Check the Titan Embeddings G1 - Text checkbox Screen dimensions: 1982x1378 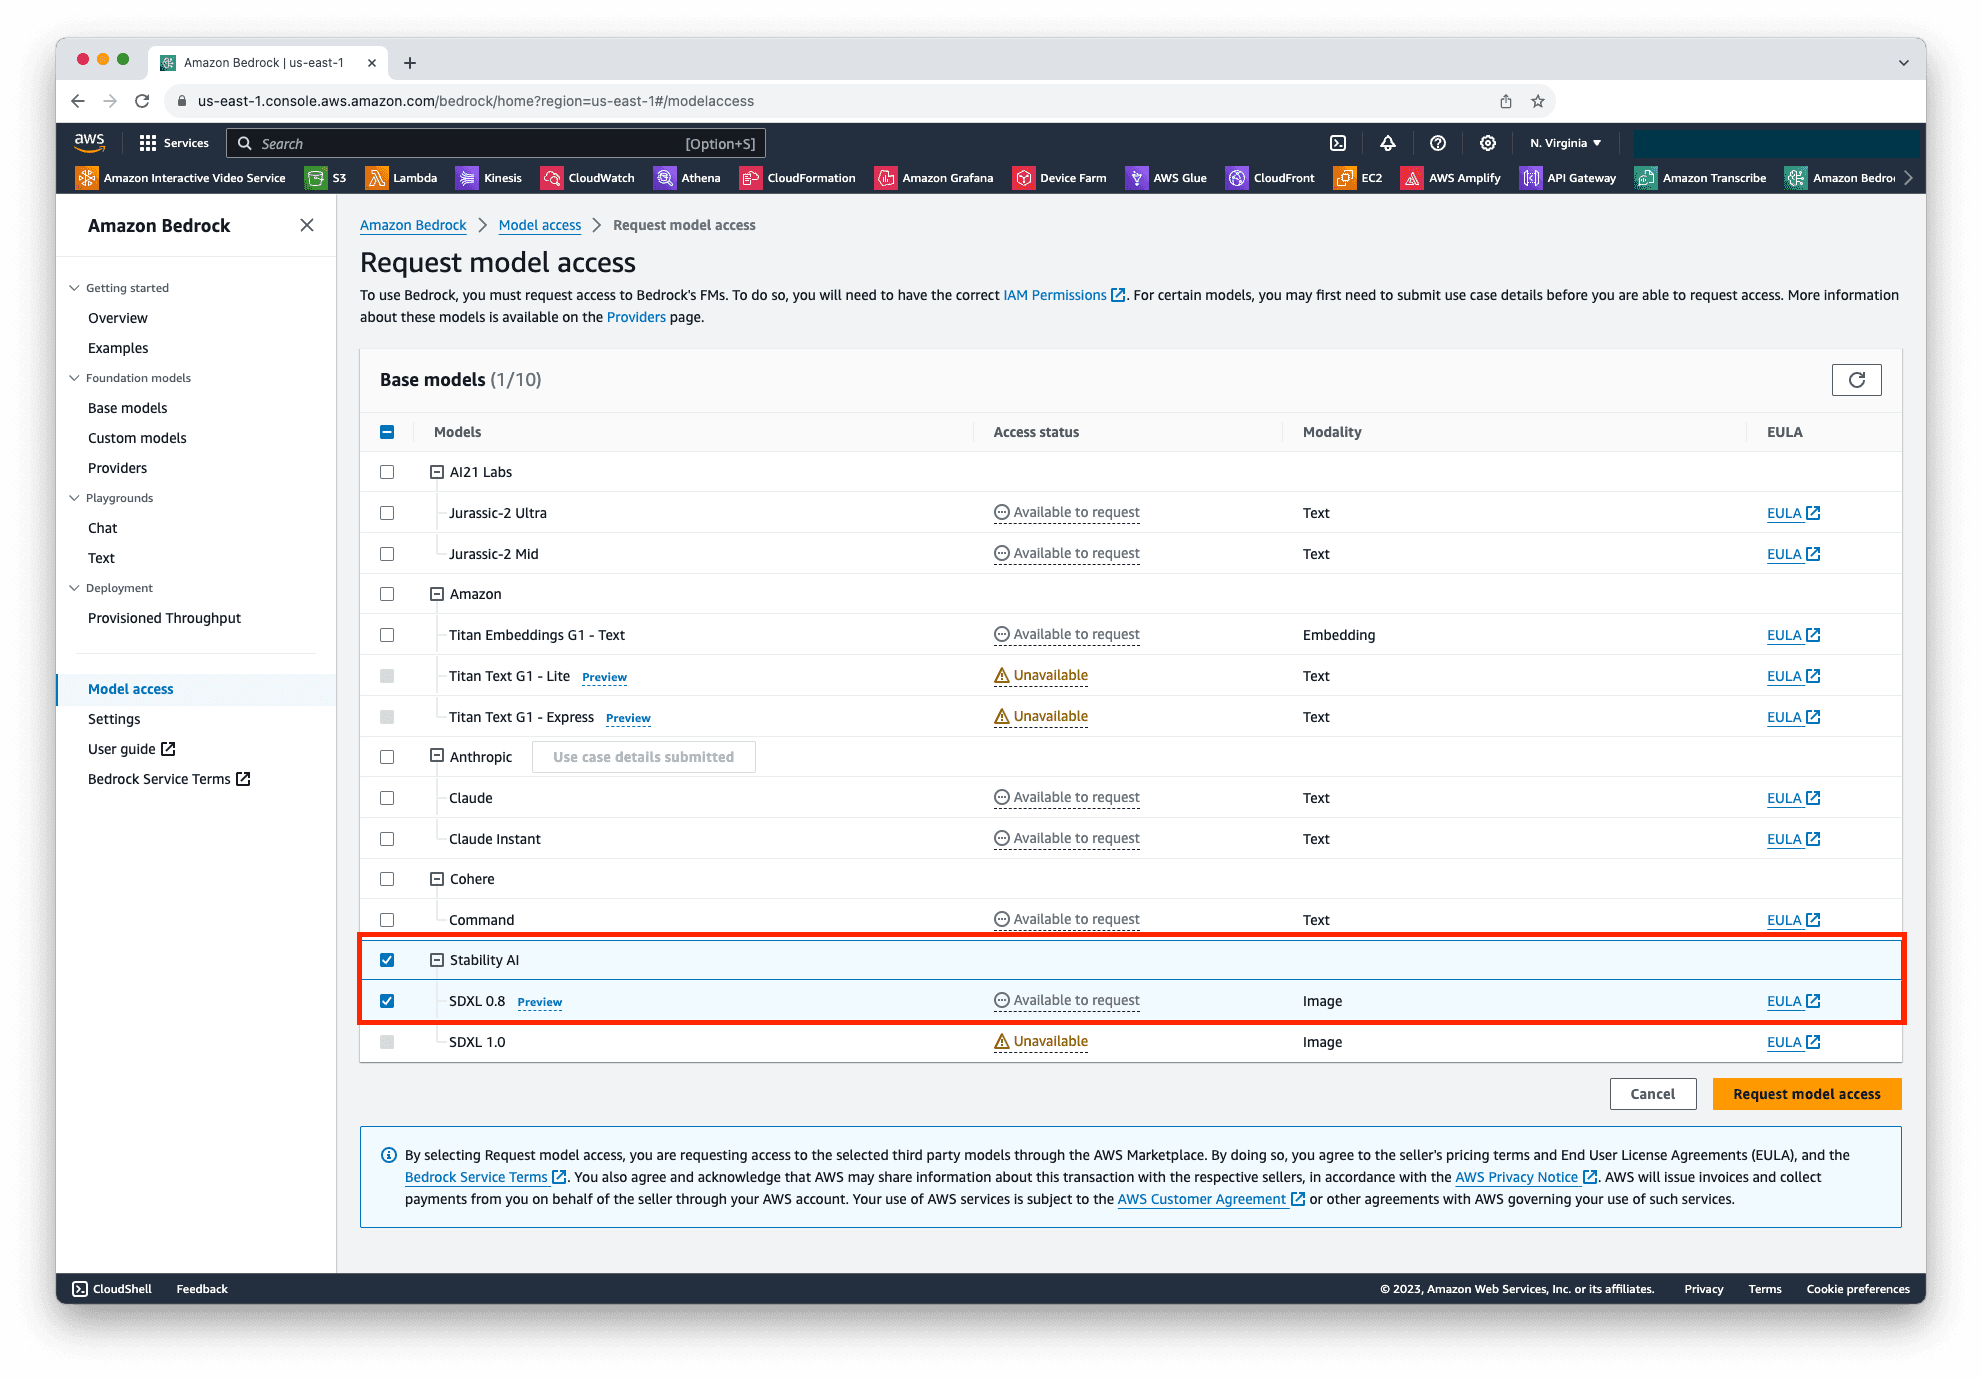(x=387, y=635)
